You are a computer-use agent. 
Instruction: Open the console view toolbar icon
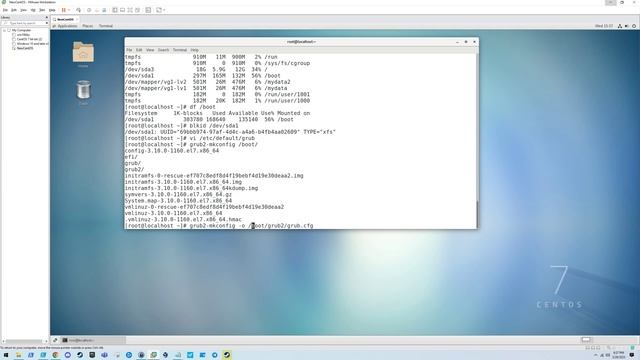coord(148,10)
